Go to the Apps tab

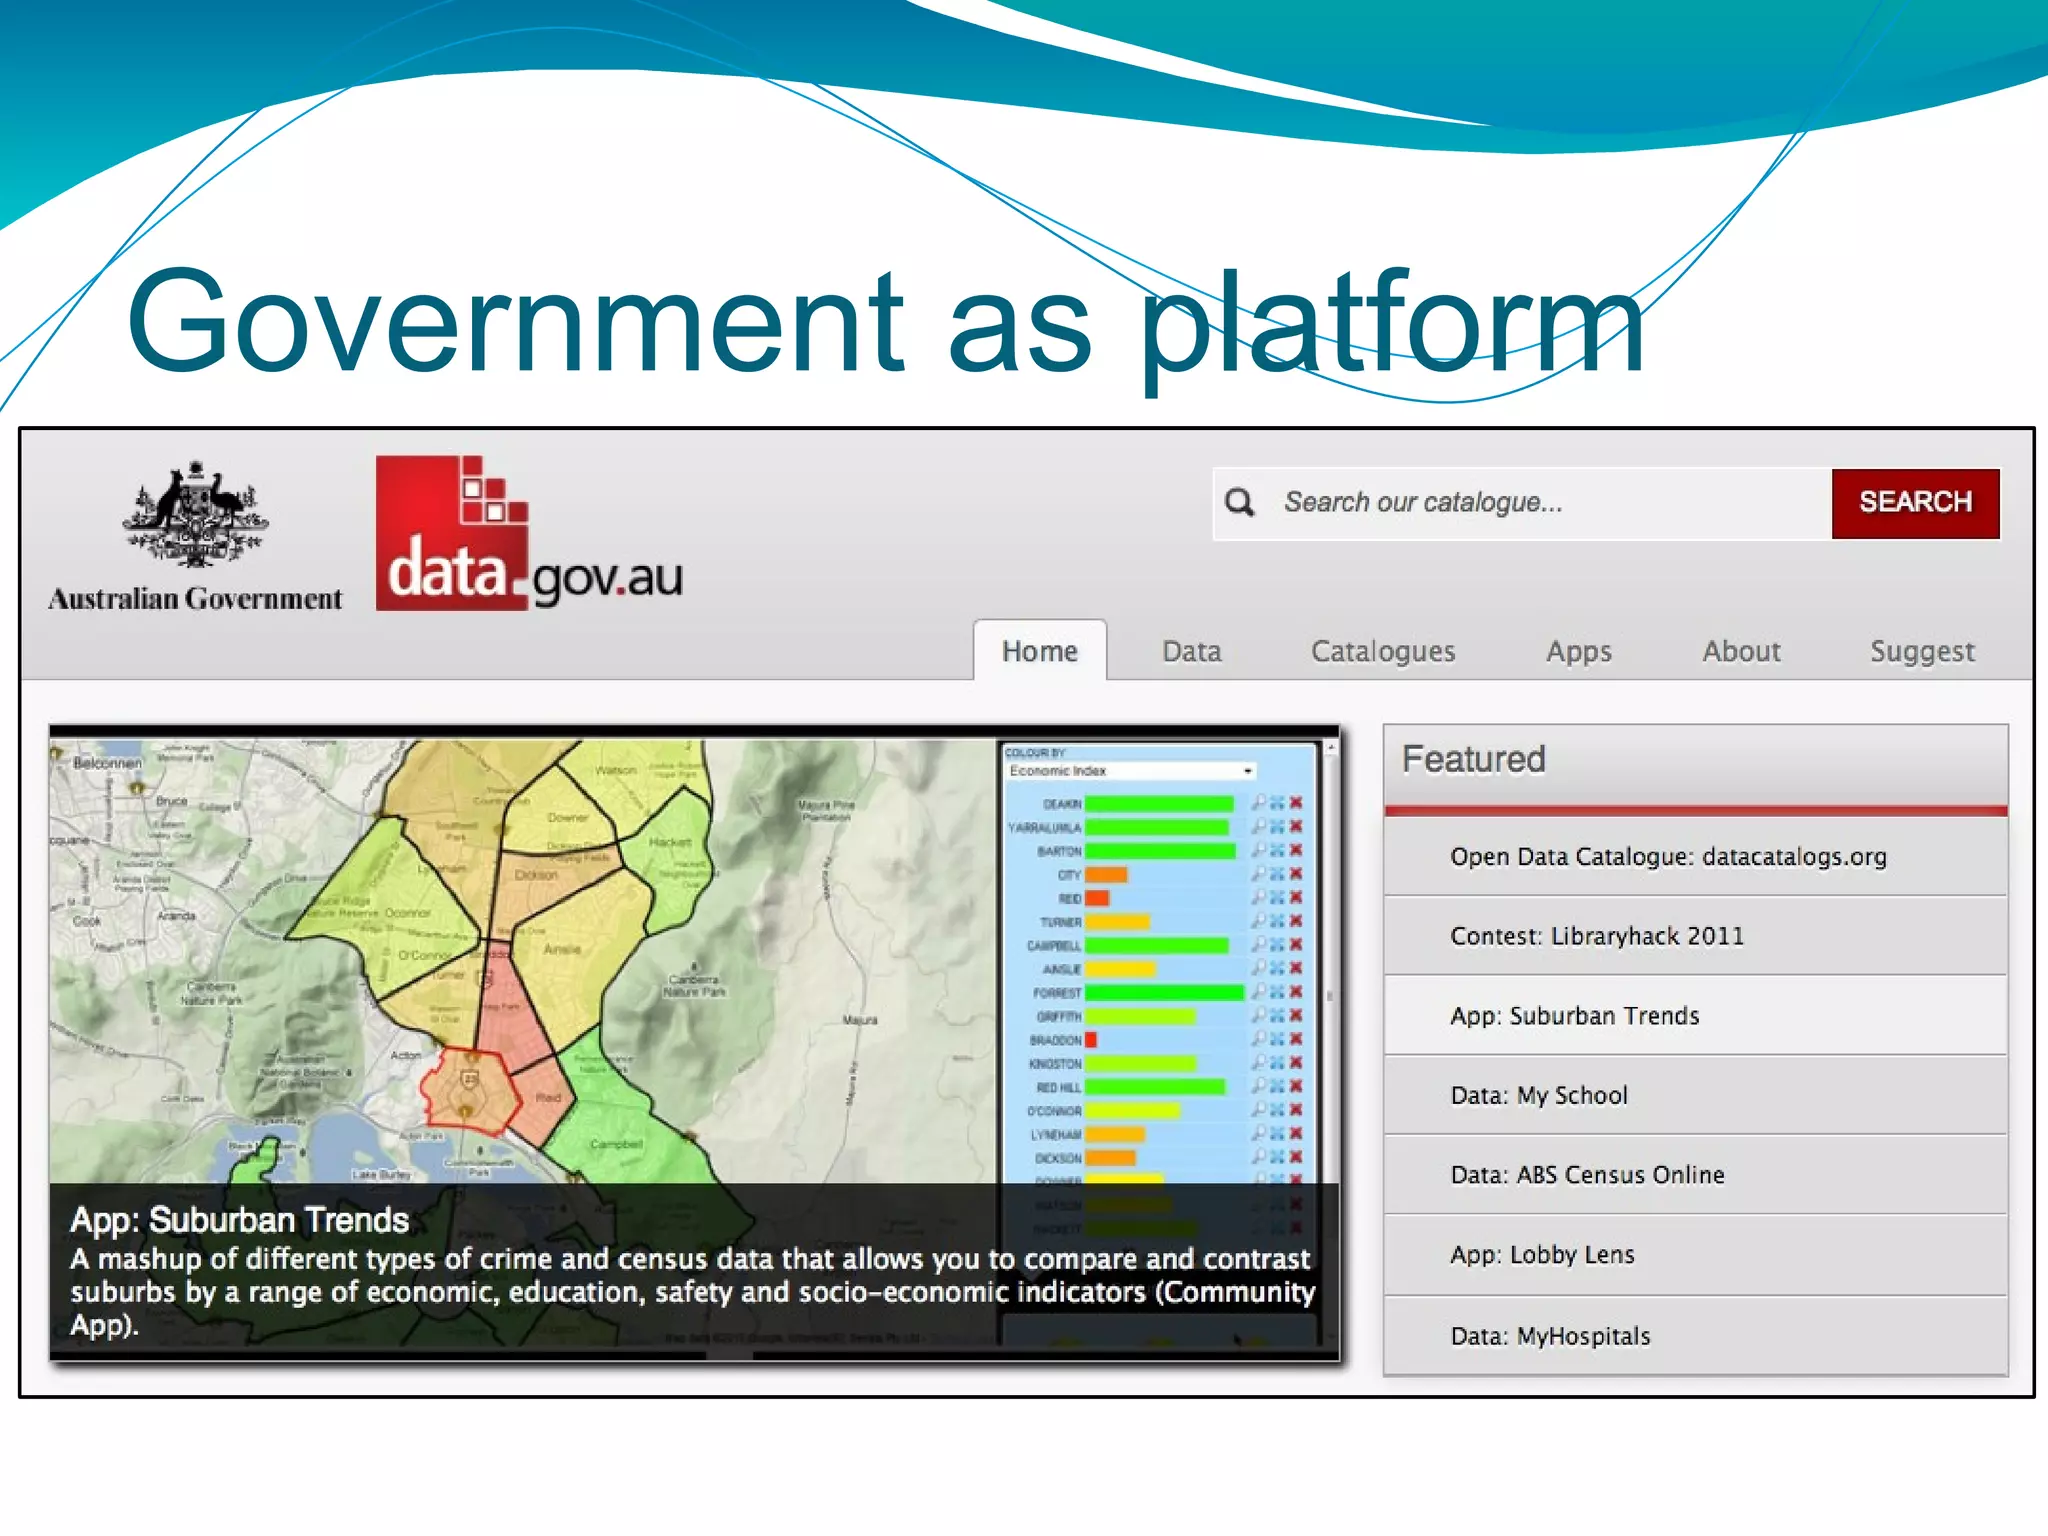[x=1579, y=651]
